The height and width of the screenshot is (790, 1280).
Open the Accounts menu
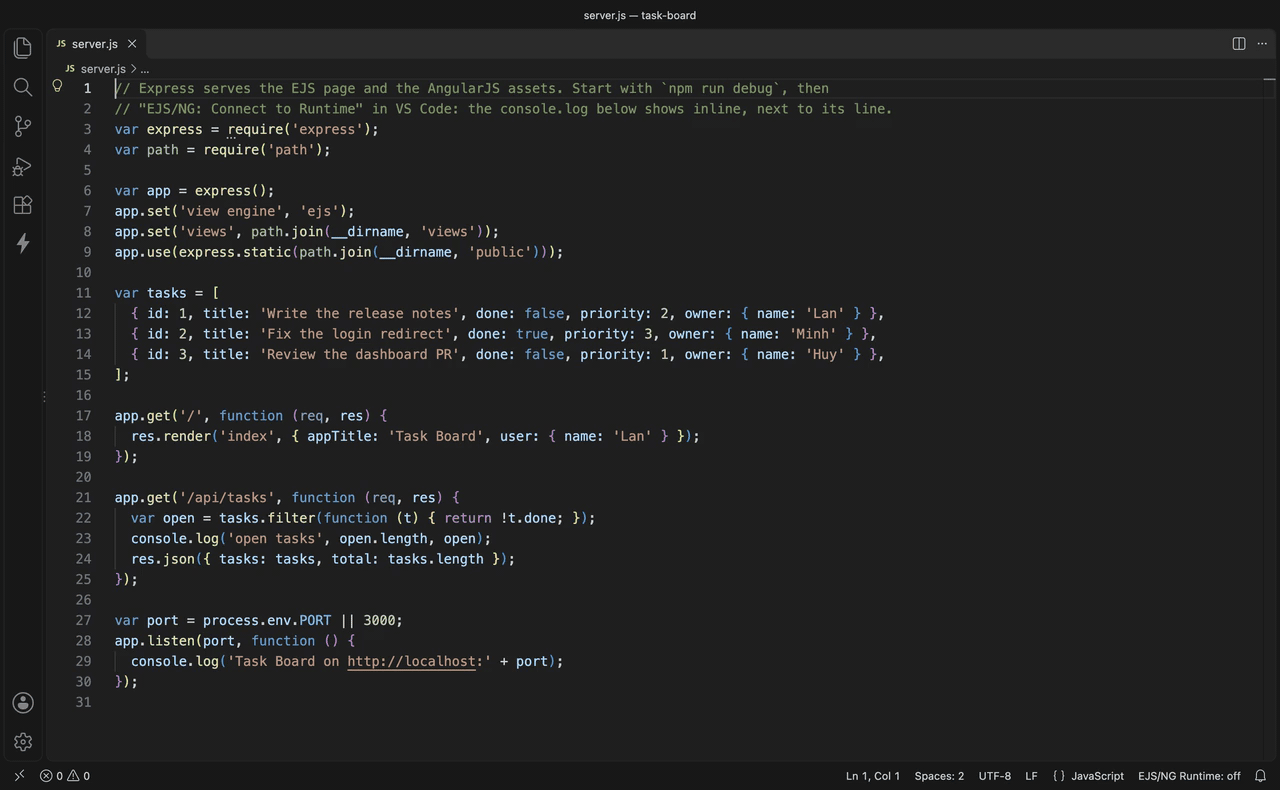coord(22,703)
